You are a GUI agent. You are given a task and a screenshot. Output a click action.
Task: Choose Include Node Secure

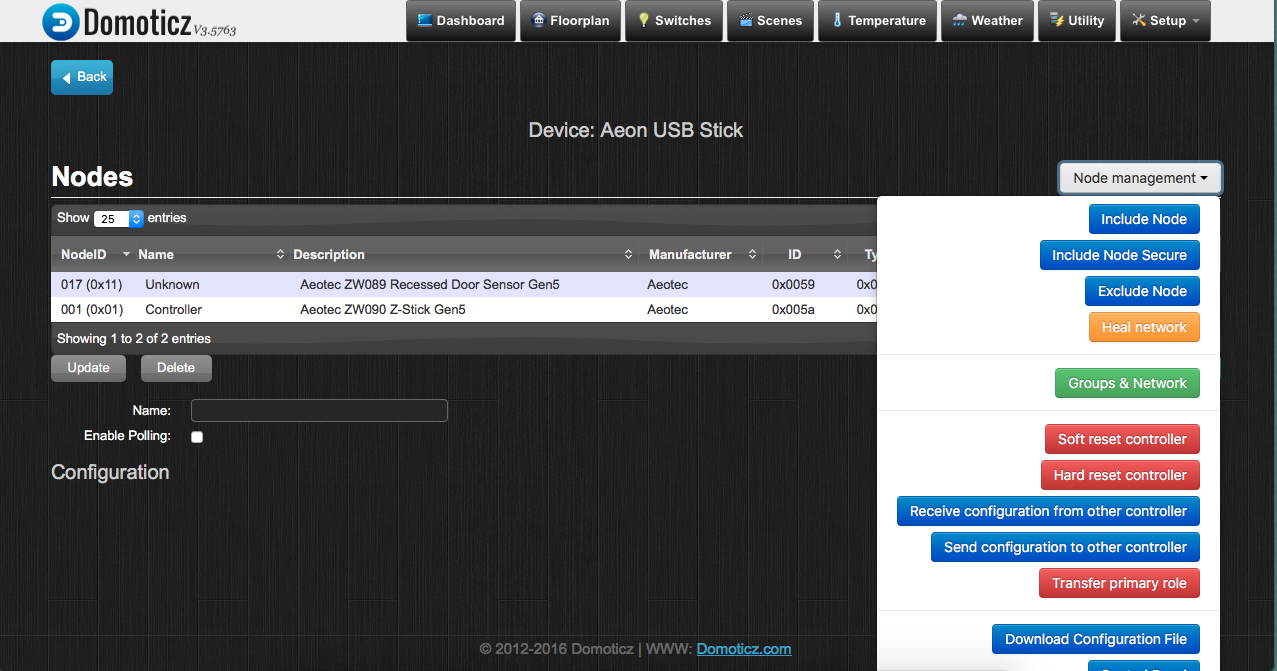pyautogui.click(x=1119, y=255)
